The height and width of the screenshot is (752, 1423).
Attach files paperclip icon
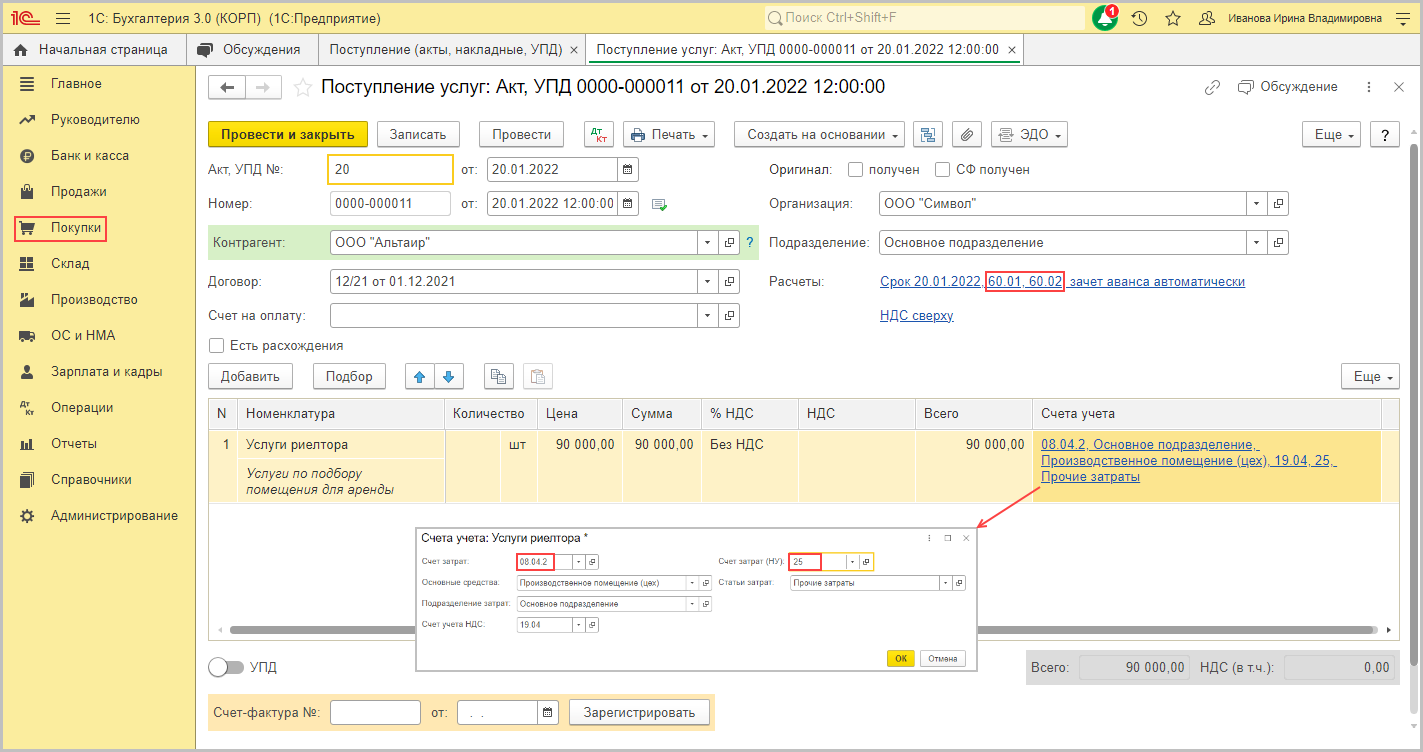point(966,135)
